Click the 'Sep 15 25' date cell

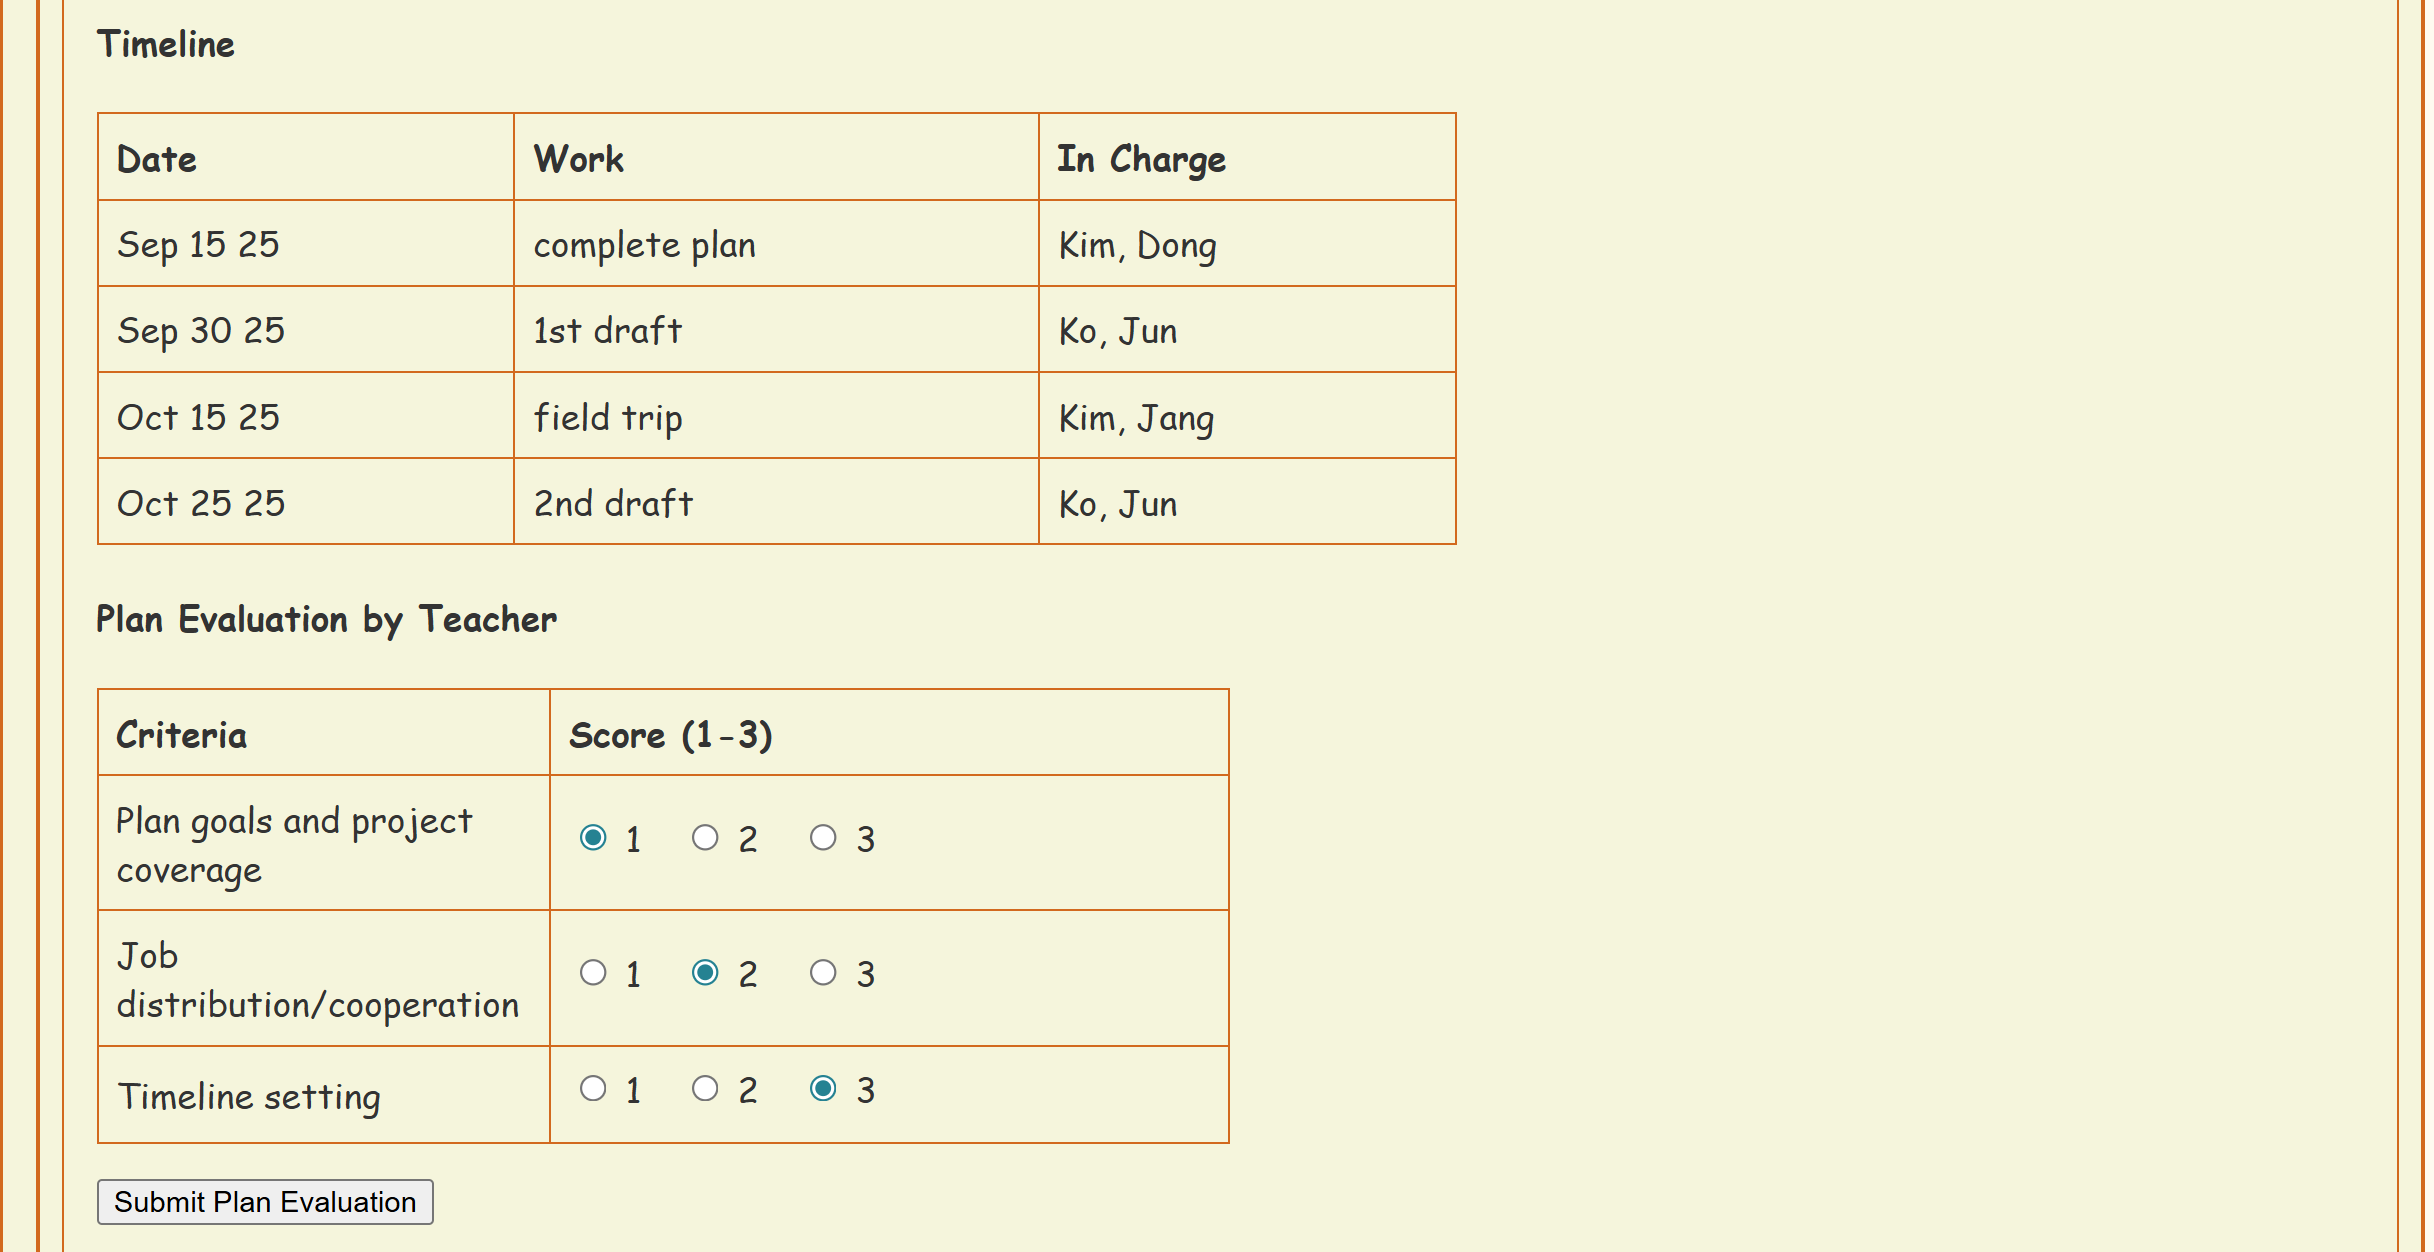point(198,245)
